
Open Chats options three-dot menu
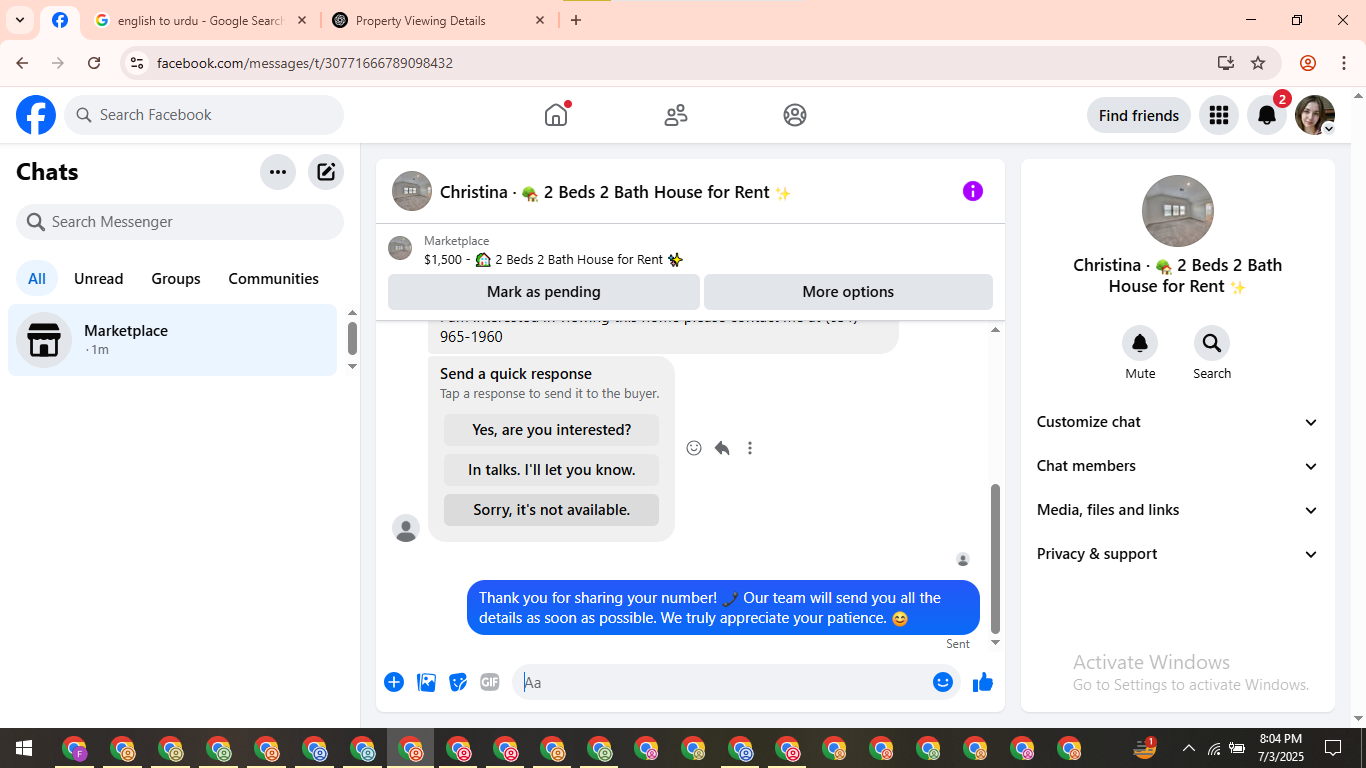(278, 172)
